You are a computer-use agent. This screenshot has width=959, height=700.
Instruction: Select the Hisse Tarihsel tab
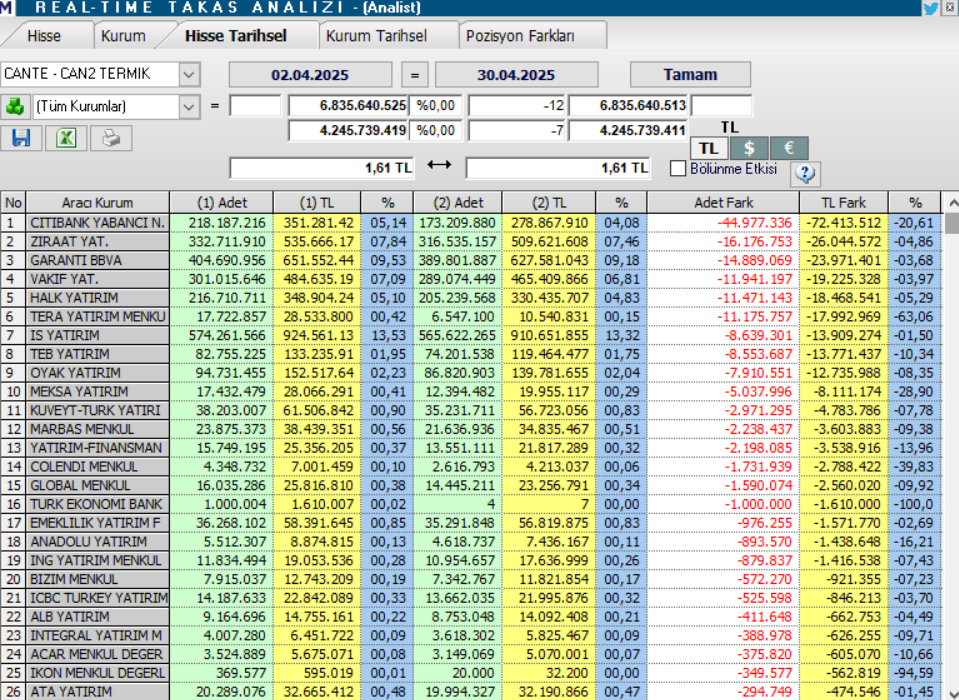[x=236, y=36]
